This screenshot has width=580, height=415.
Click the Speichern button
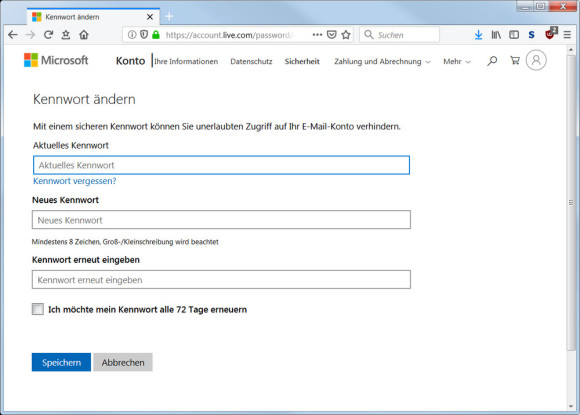[61, 362]
